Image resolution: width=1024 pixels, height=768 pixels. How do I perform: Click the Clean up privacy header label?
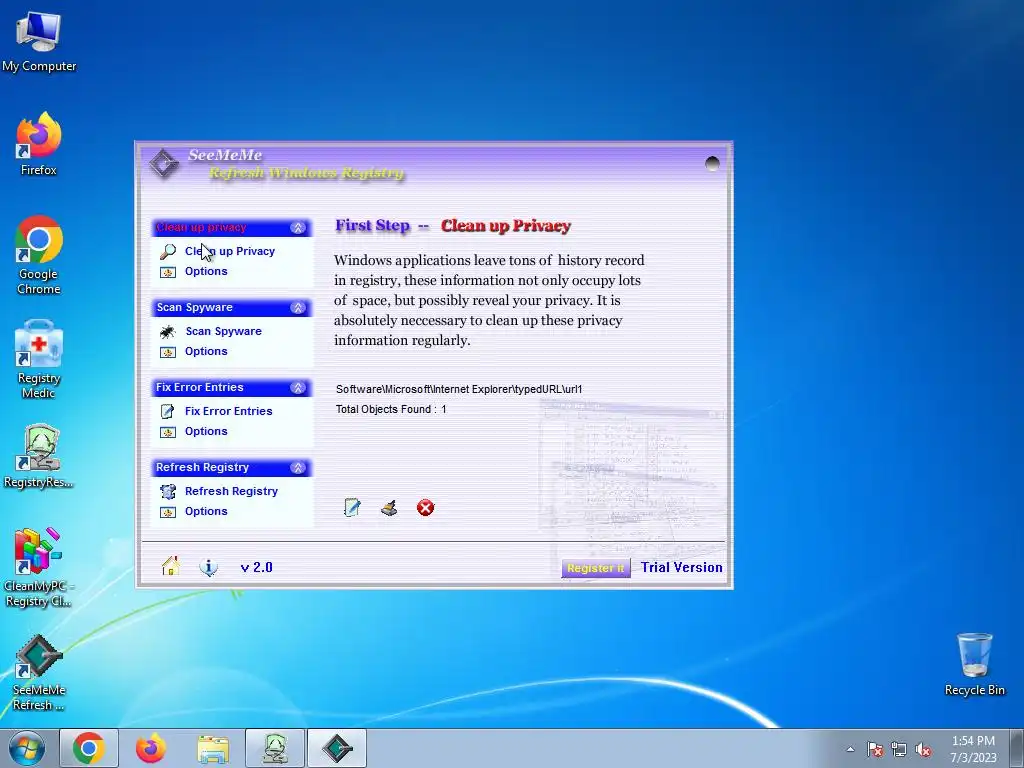pyautogui.click(x=201, y=227)
